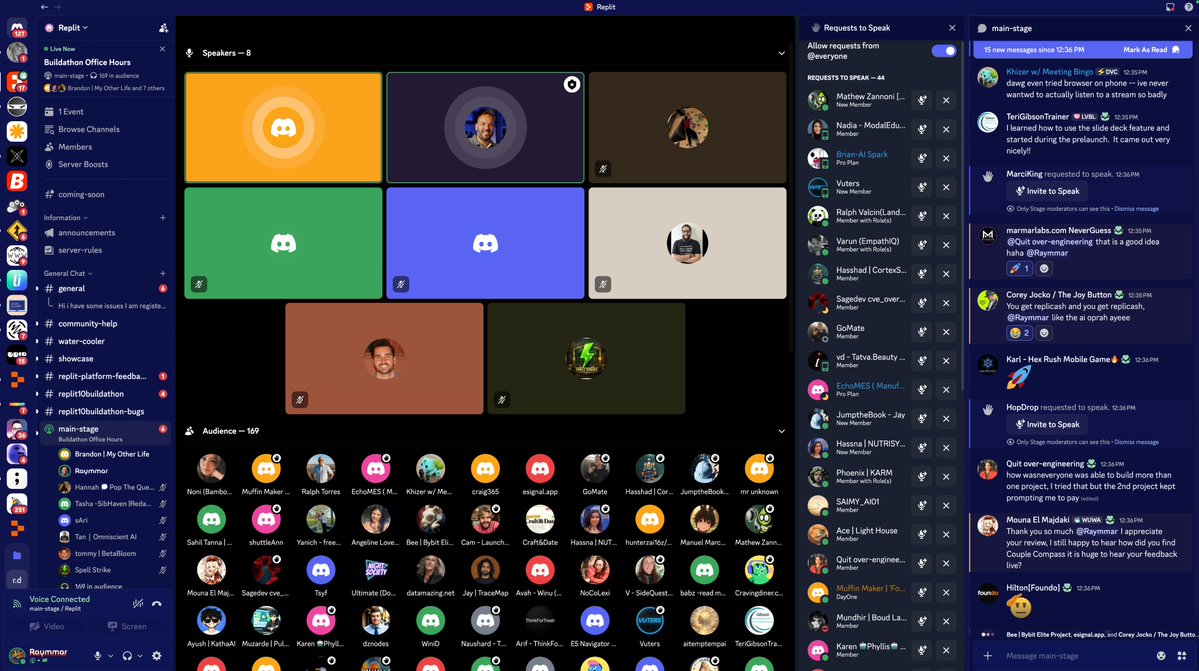Toggle noise suppression in Voice Connected panel
1199x671 pixels.
pyautogui.click(x=138, y=603)
